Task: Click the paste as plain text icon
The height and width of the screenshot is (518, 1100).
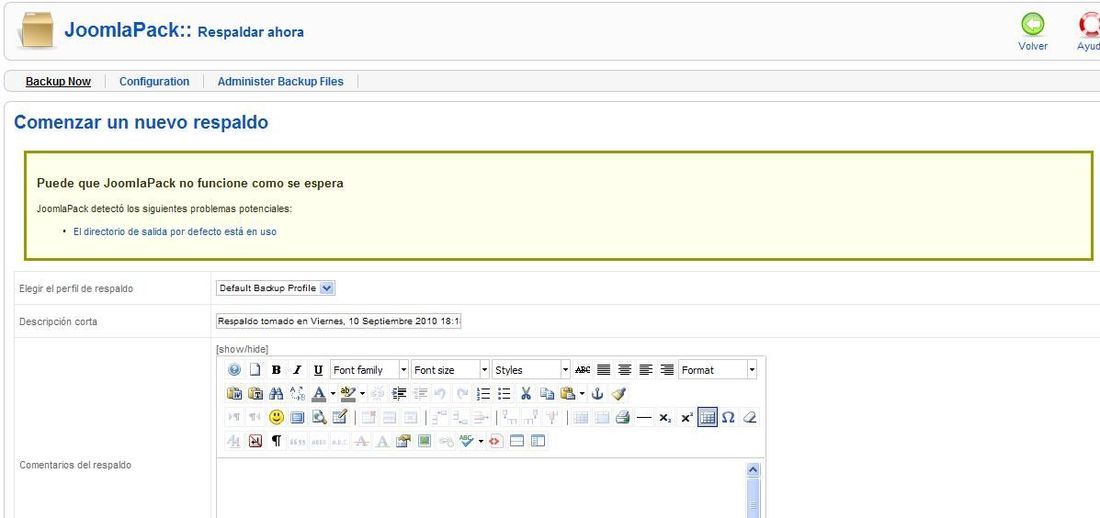Action: [x=255, y=394]
